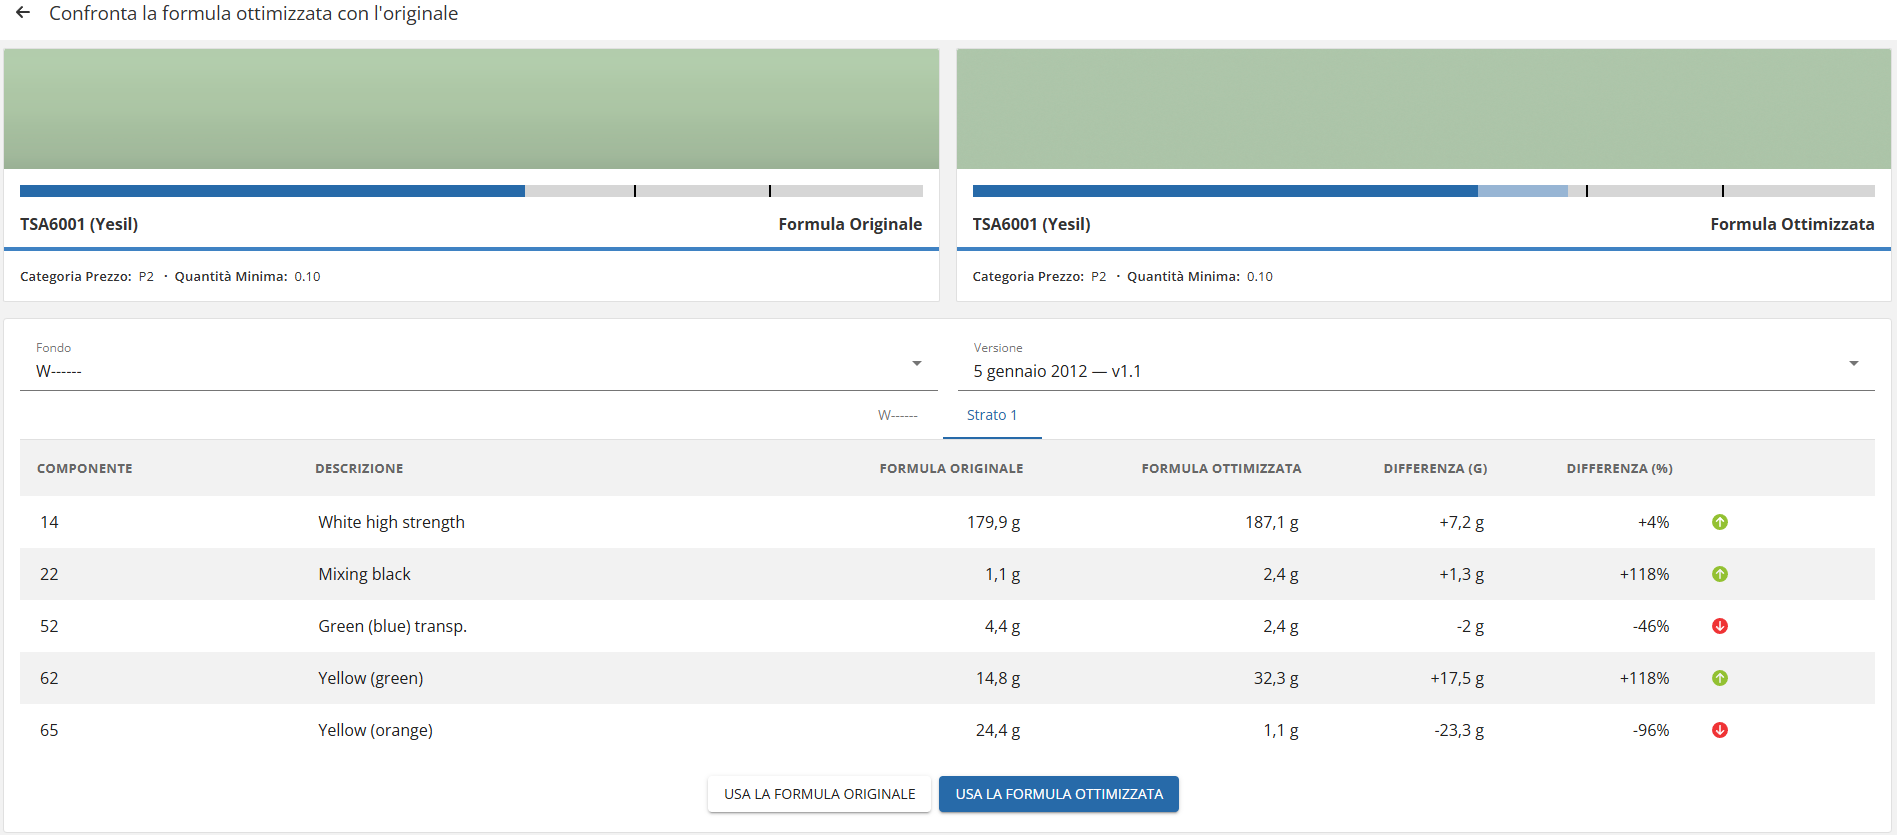Sort by Differenza (%) column header
The height and width of the screenshot is (835, 1897).
coord(1619,468)
